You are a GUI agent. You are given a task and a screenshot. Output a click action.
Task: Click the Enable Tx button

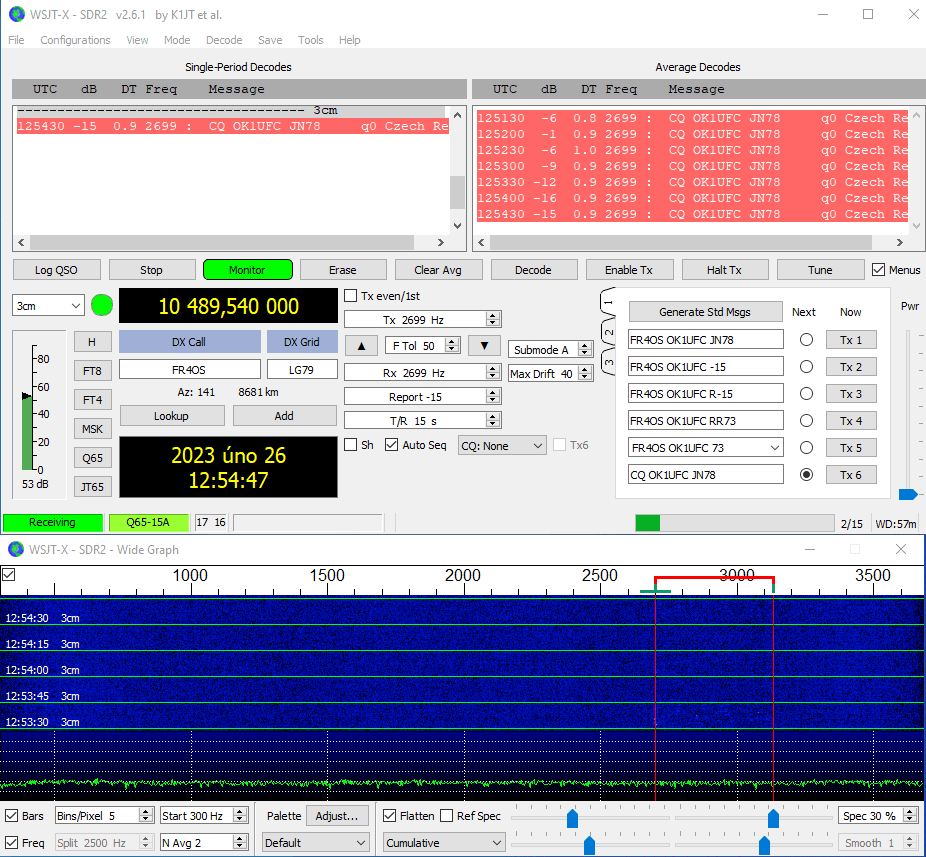coord(629,270)
